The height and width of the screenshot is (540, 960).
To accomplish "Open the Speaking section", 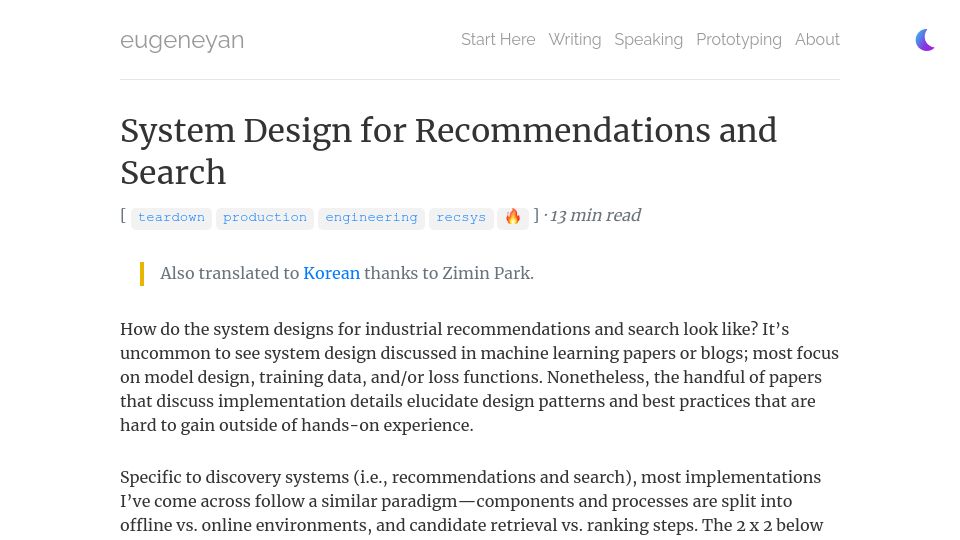I will (x=648, y=40).
